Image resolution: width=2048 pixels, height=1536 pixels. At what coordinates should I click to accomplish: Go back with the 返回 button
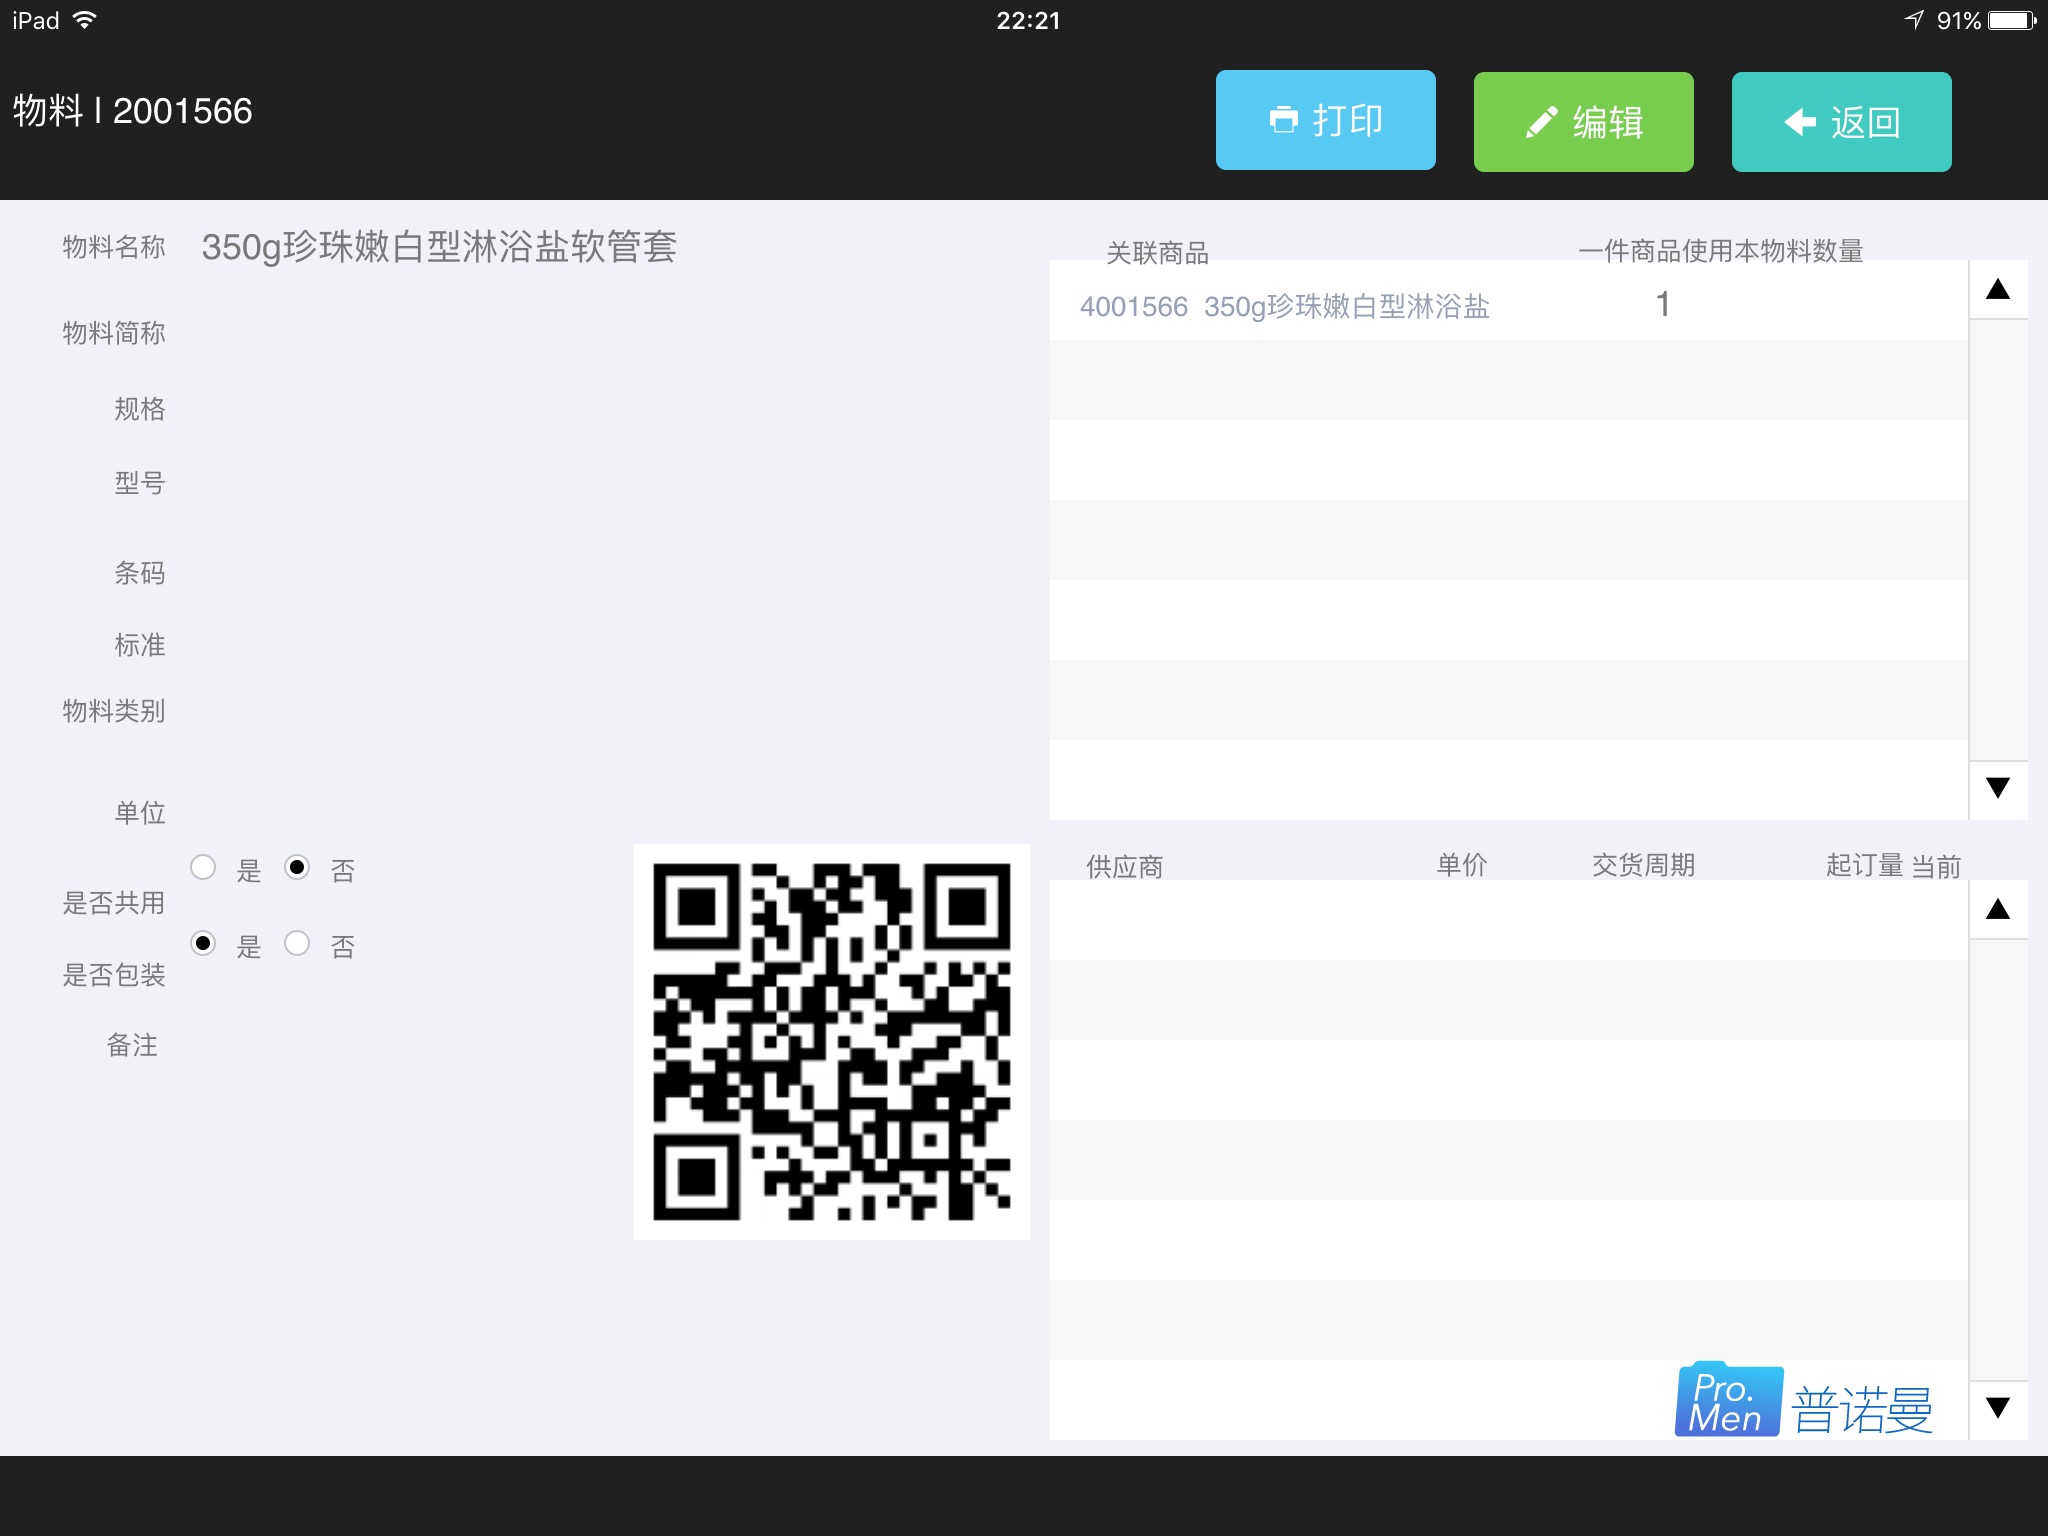[x=1841, y=122]
